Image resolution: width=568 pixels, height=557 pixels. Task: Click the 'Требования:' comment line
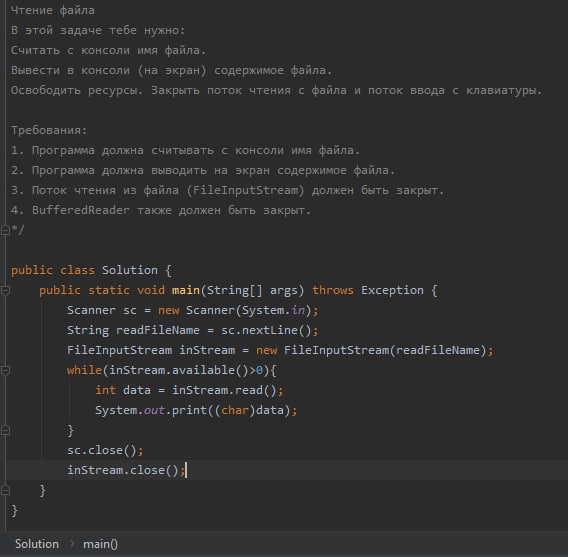click(x=49, y=130)
